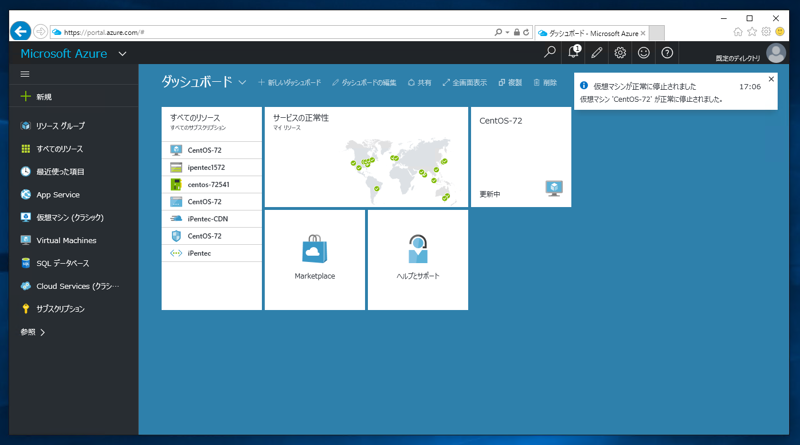Screen dimensions: 800x445
Task: Click the browser forward arrow button
Action: pos(40,32)
